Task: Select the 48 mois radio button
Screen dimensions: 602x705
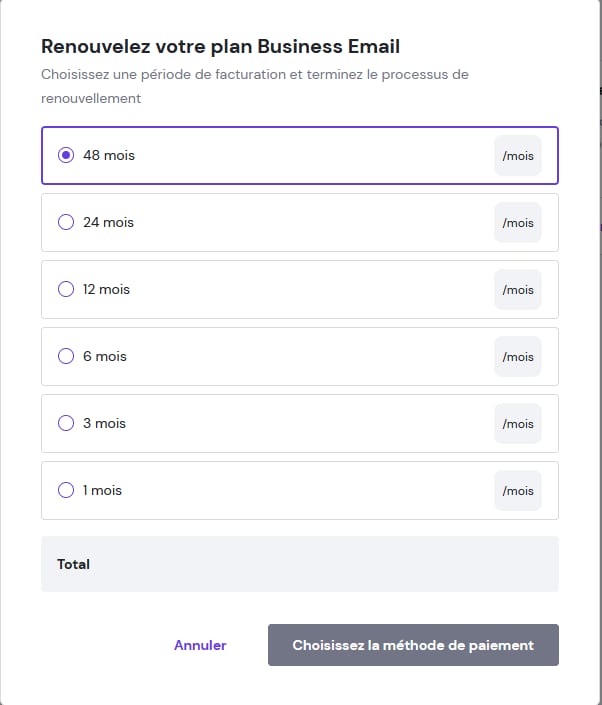Action: pyautogui.click(x=66, y=155)
